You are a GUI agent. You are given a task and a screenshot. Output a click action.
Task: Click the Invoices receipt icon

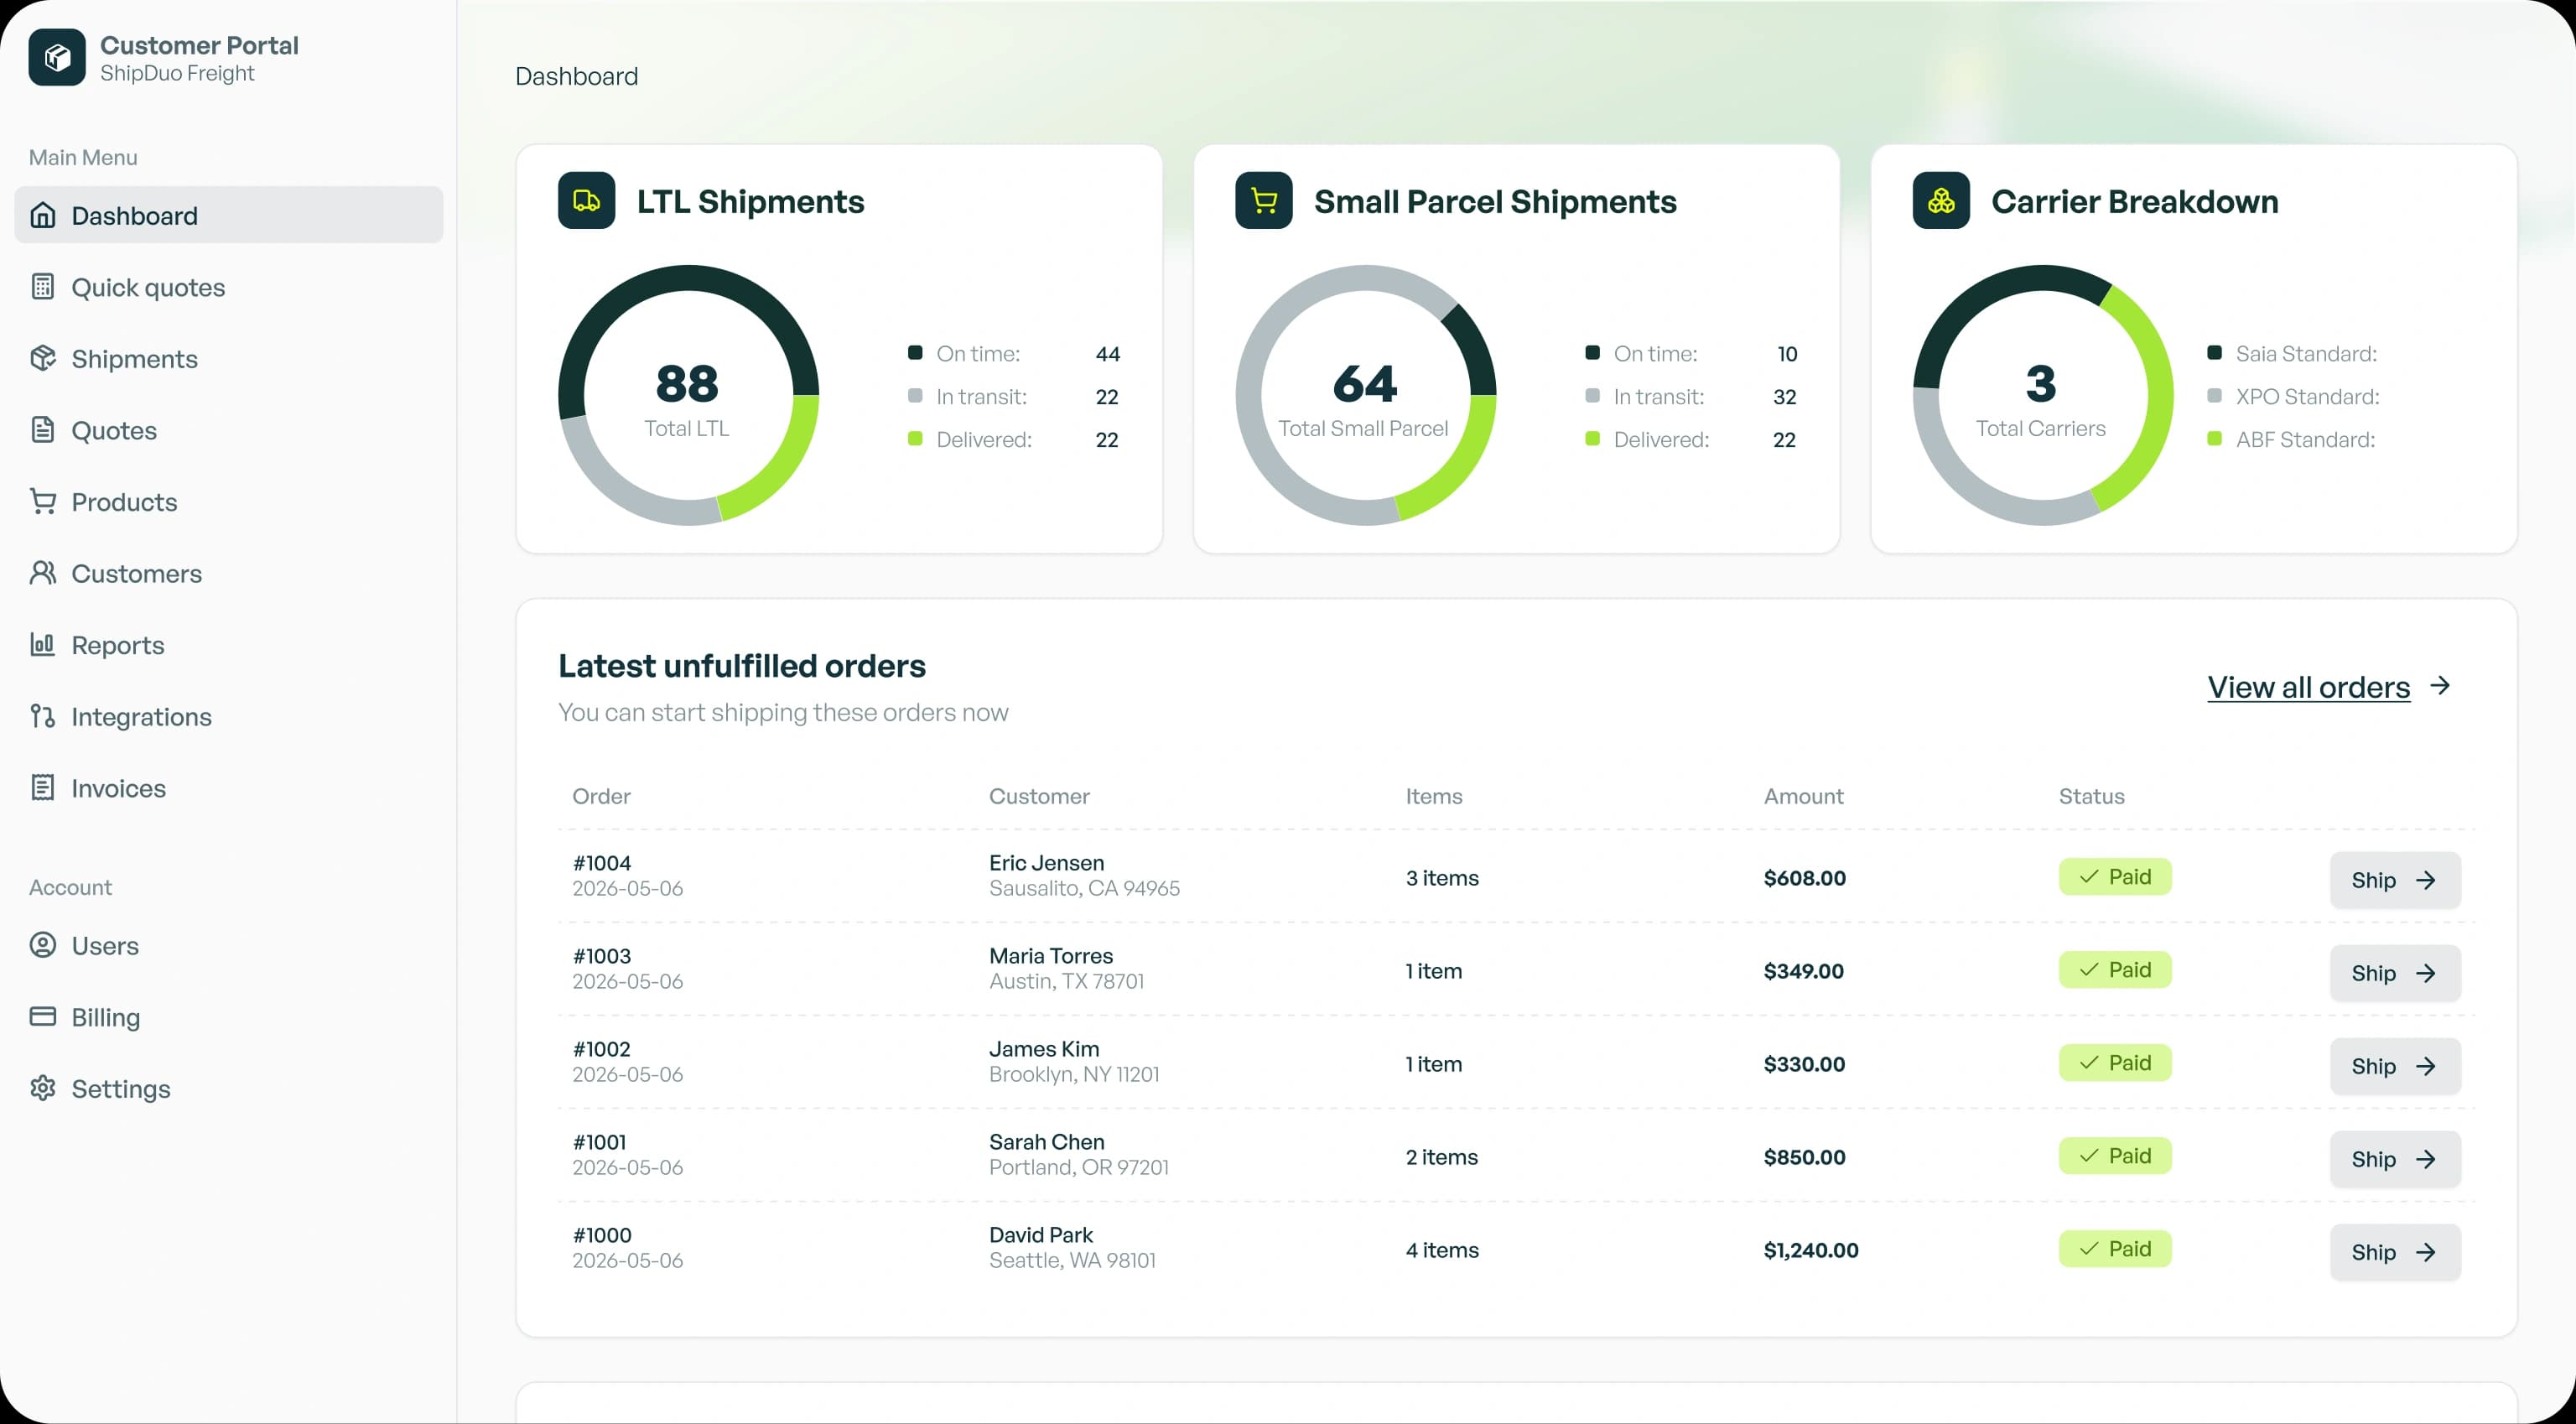tap(43, 787)
